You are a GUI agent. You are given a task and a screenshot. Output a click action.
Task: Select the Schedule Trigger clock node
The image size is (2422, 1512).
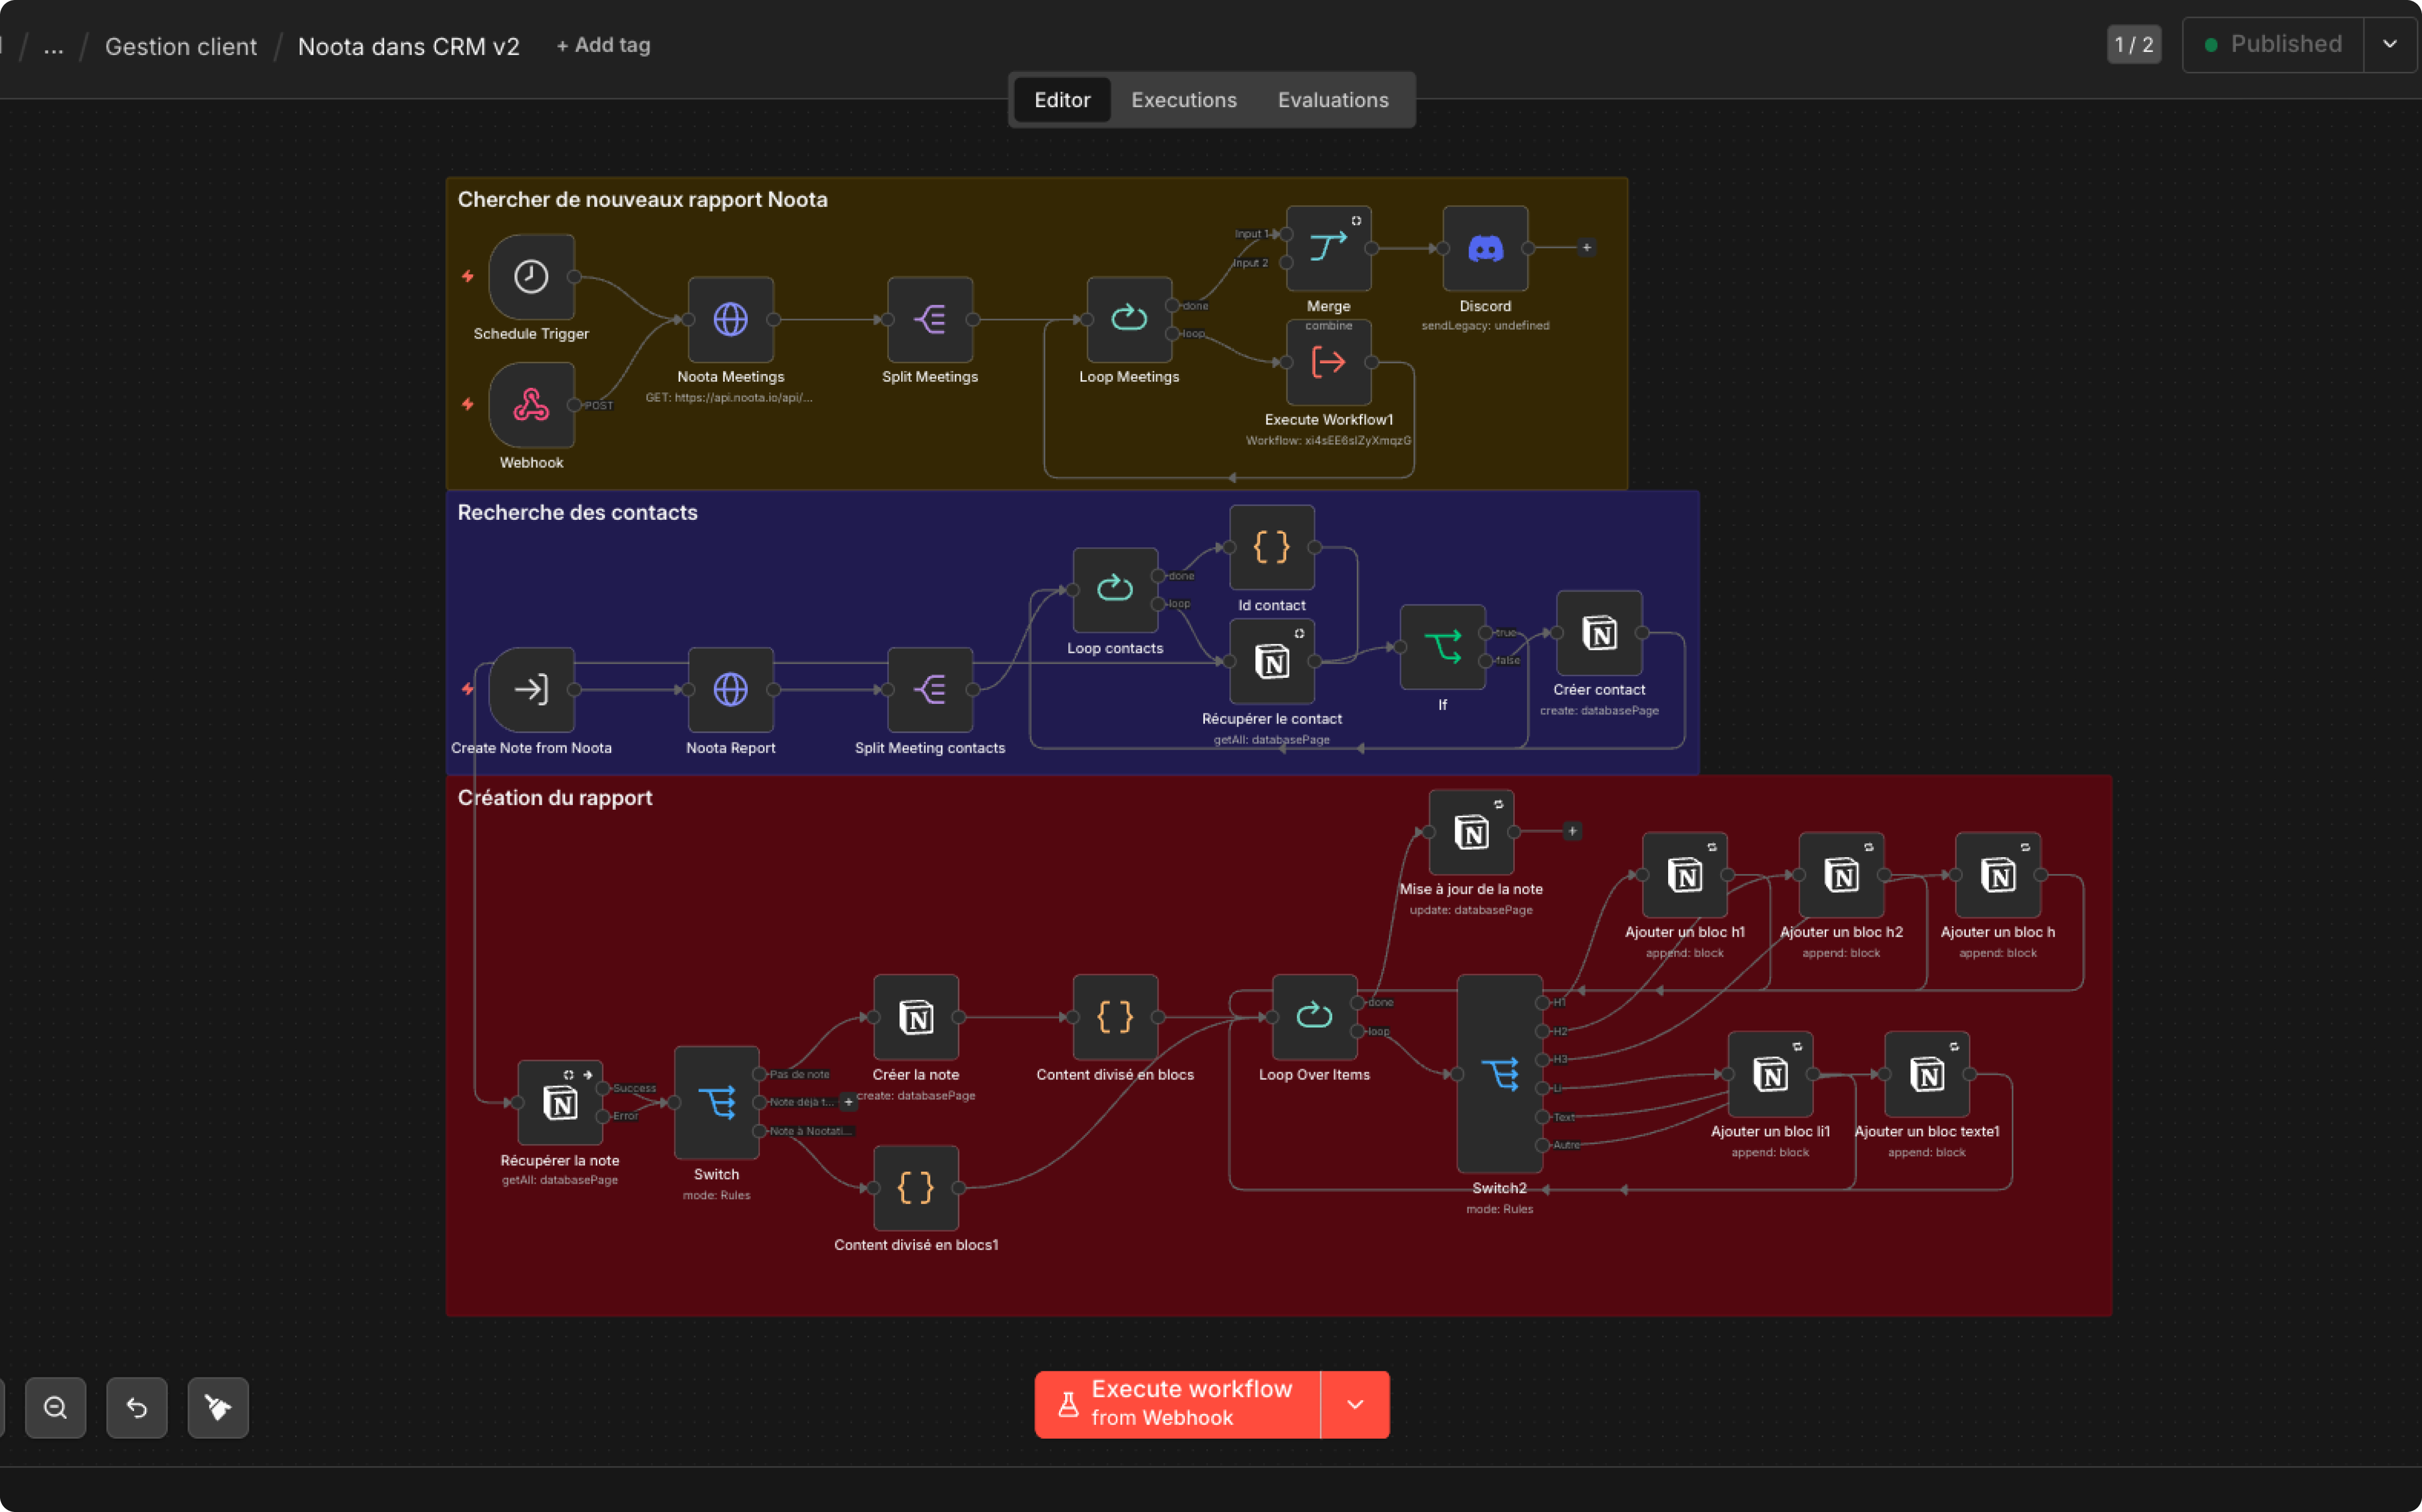coord(531,276)
